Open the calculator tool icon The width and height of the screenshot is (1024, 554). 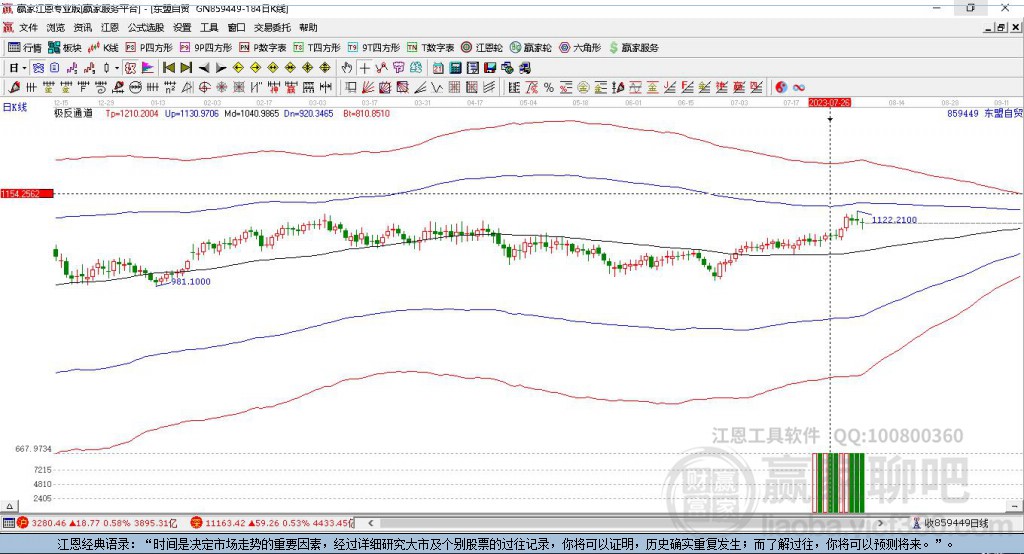coord(456,67)
